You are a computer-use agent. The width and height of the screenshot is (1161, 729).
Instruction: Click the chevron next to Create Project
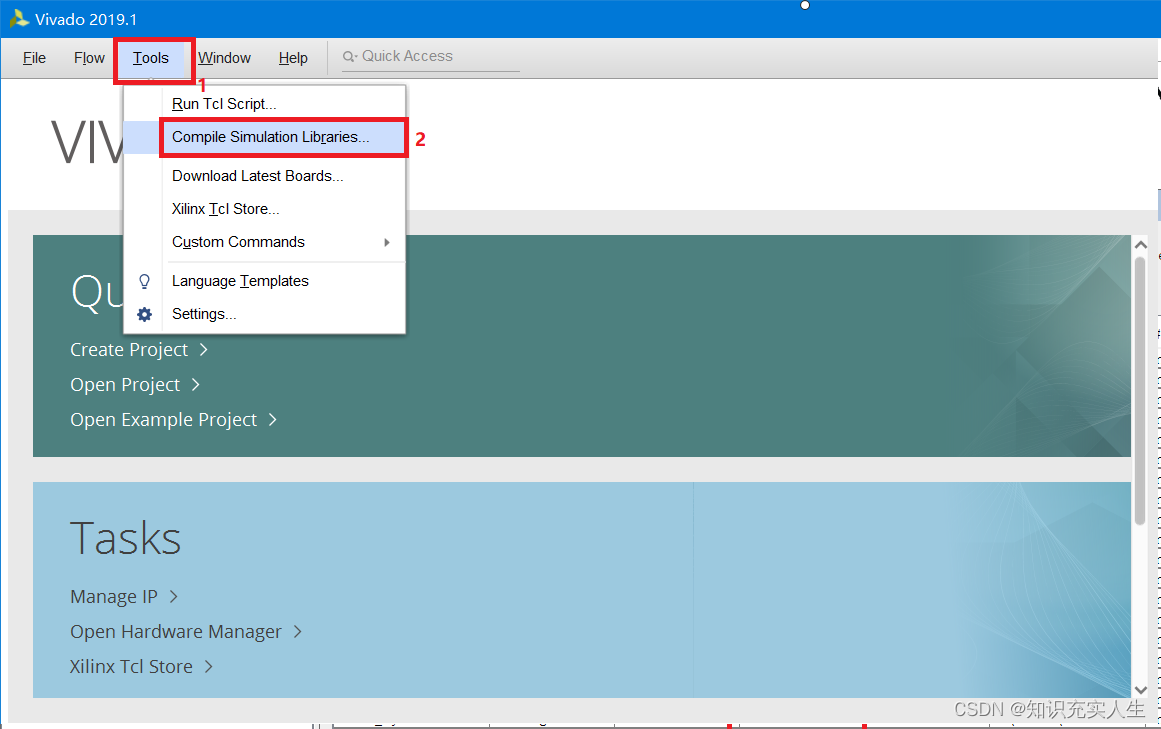point(204,349)
